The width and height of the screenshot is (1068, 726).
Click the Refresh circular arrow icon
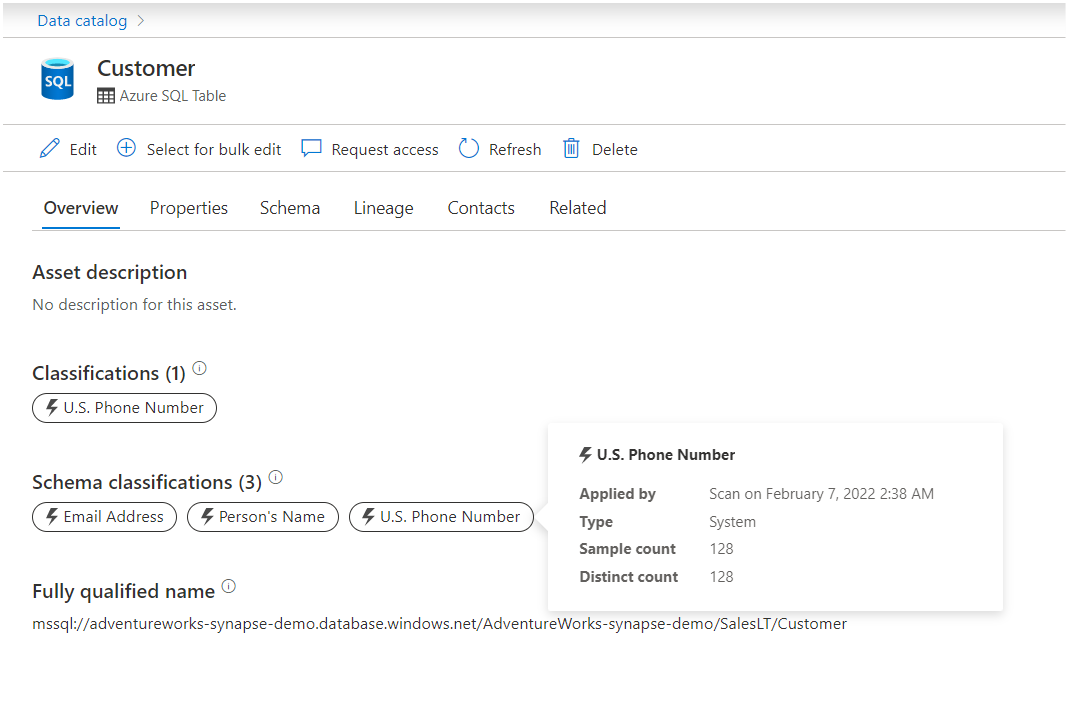click(x=469, y=148)
